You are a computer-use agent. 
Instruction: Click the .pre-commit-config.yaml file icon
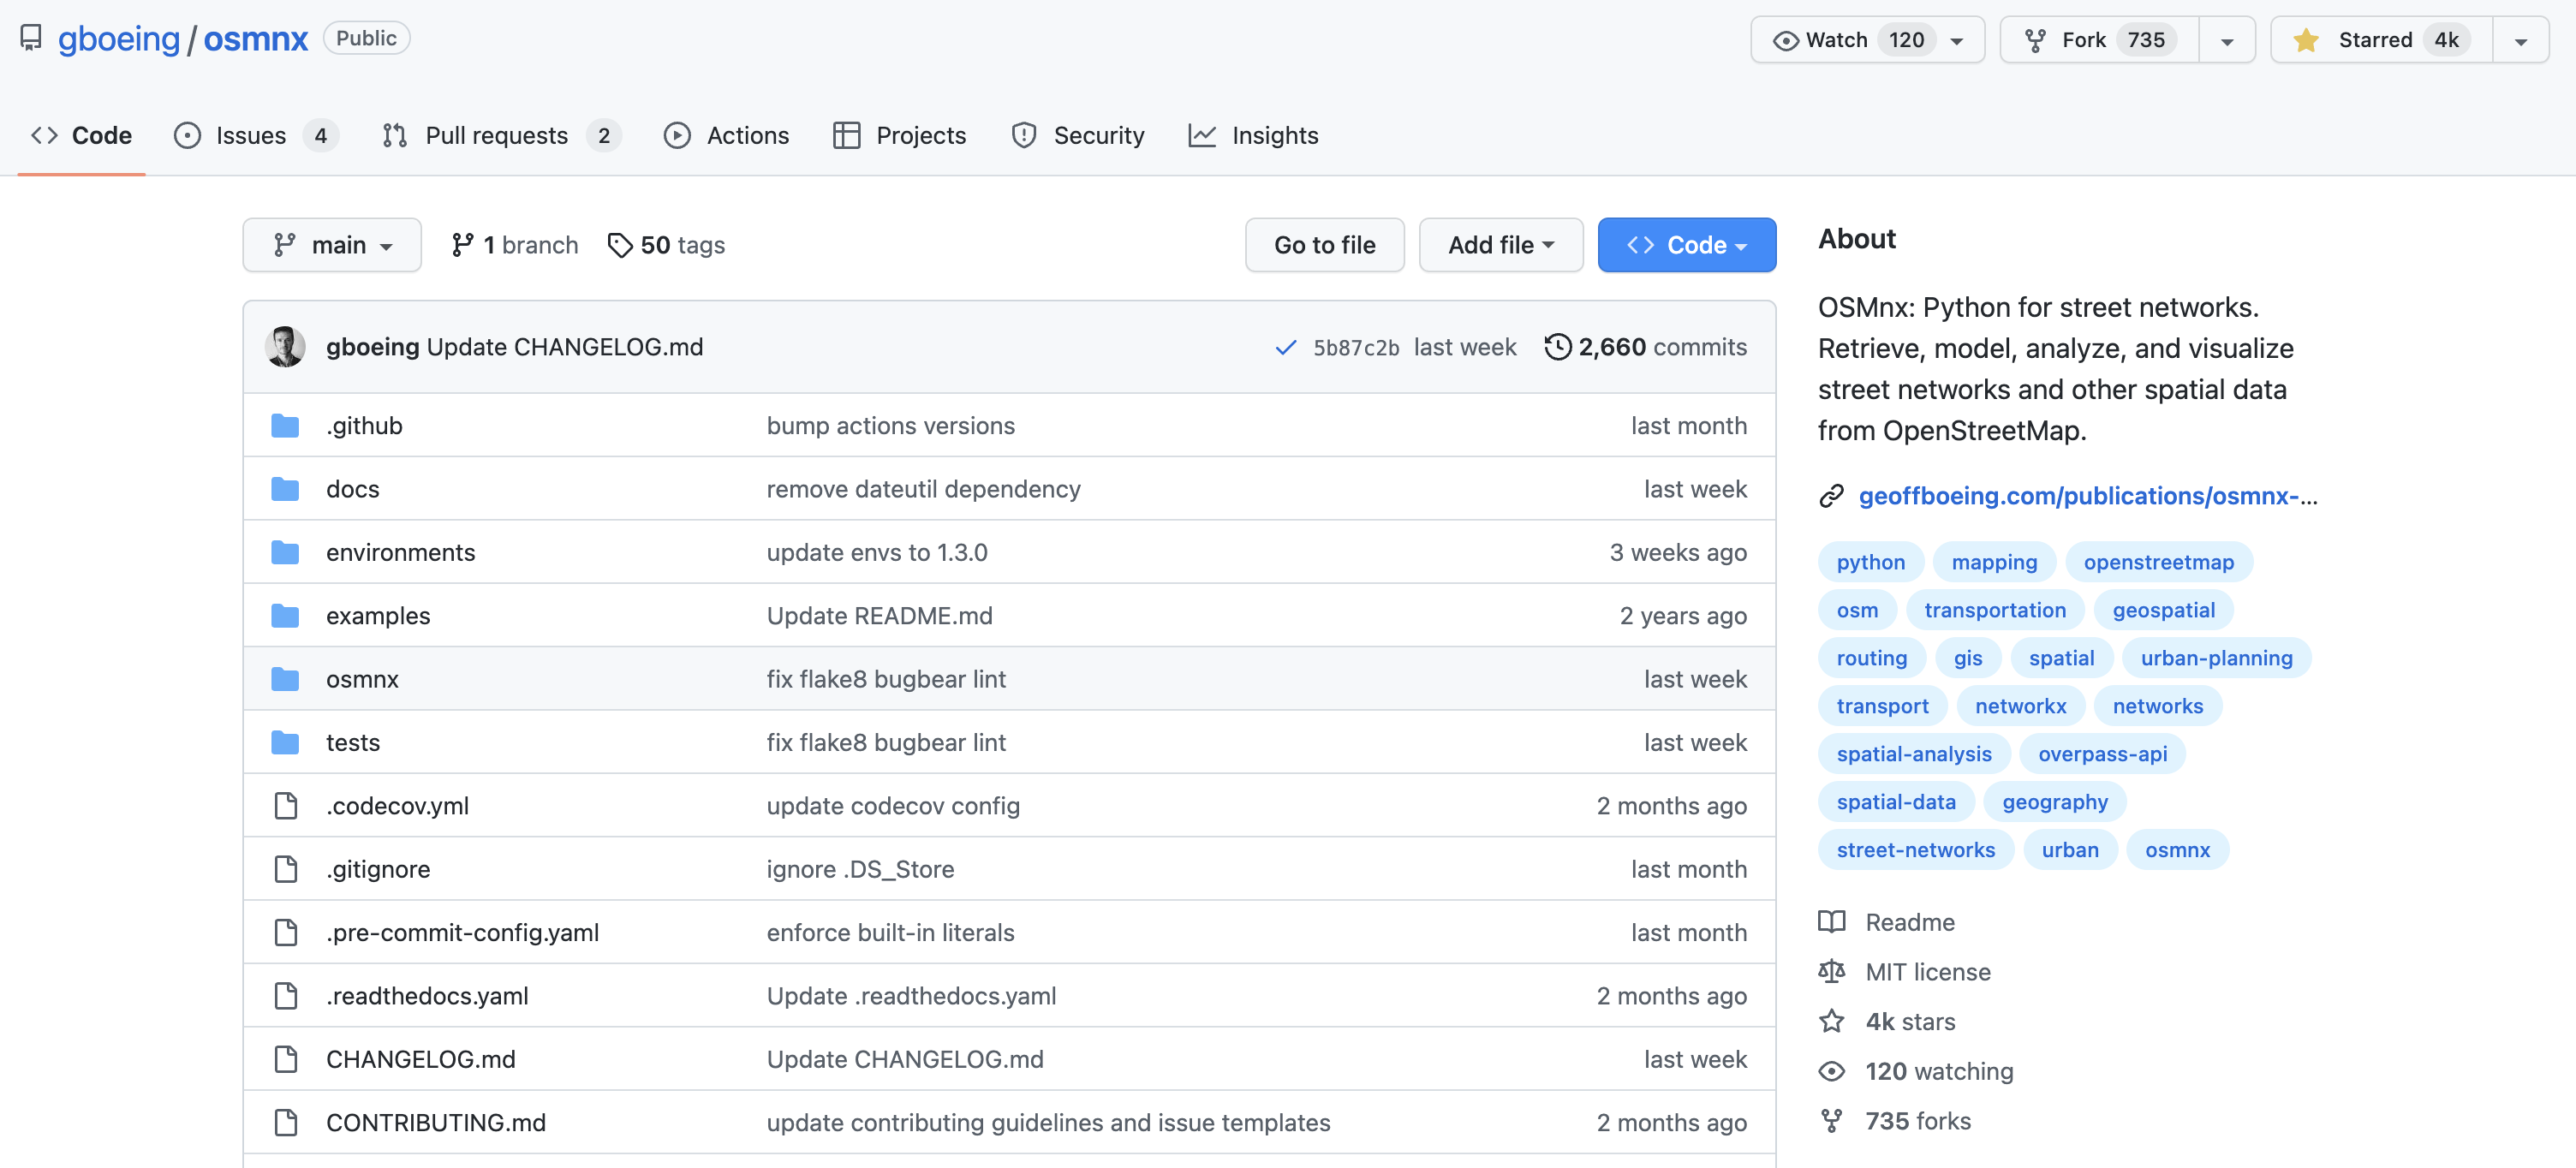286,932
